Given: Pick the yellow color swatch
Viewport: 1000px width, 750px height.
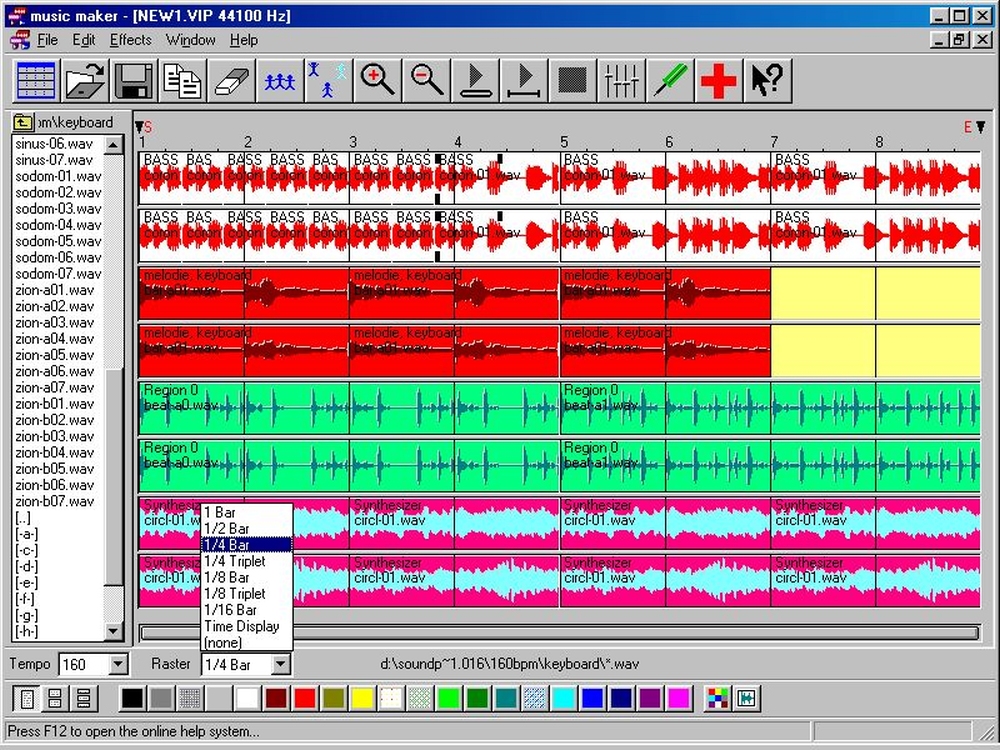Looking at the screenshot, I should [x=361, y=698].
